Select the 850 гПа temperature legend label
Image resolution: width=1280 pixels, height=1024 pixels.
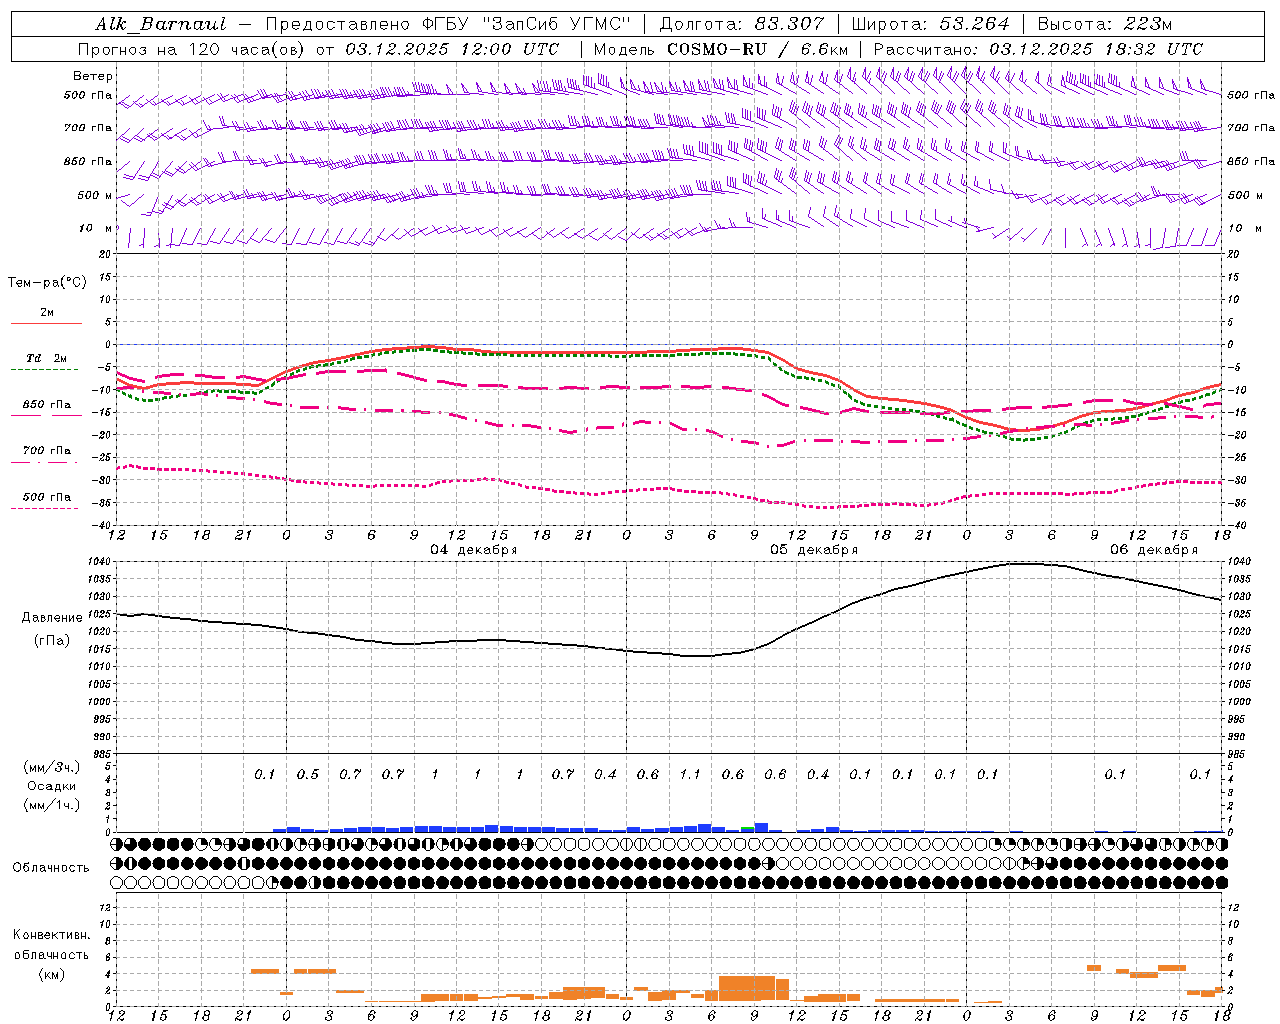click(47, 405)
